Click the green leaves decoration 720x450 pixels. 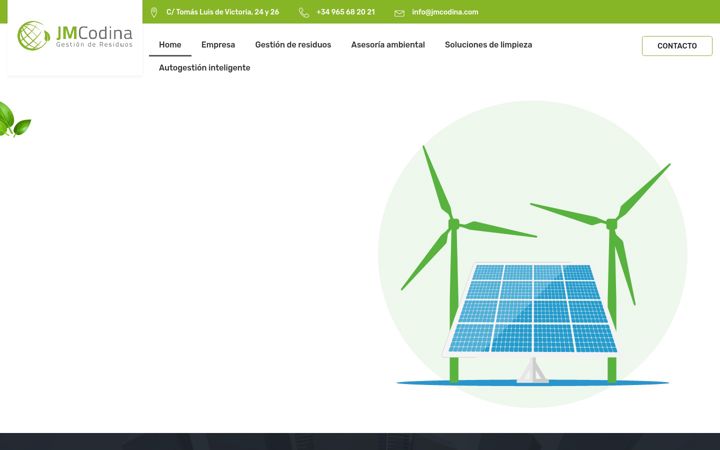(15, 119)
